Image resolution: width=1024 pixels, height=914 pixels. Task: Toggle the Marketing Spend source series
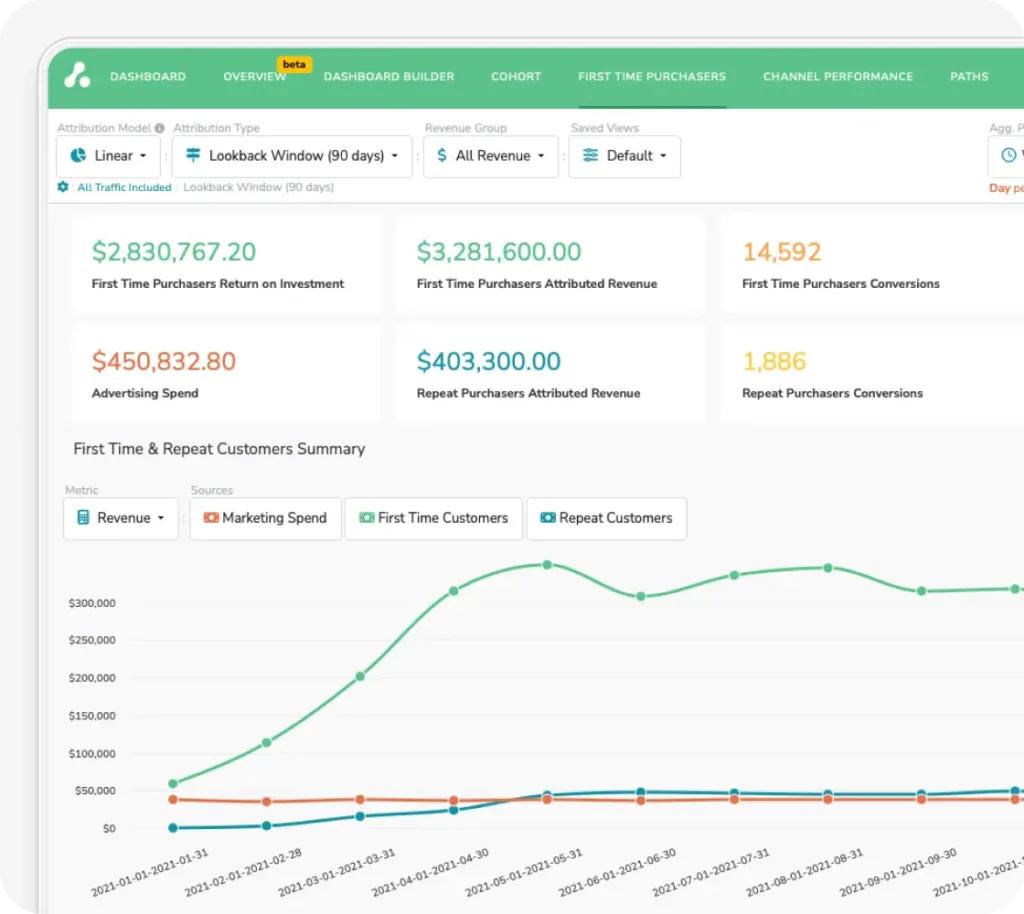tap(265, 518)
